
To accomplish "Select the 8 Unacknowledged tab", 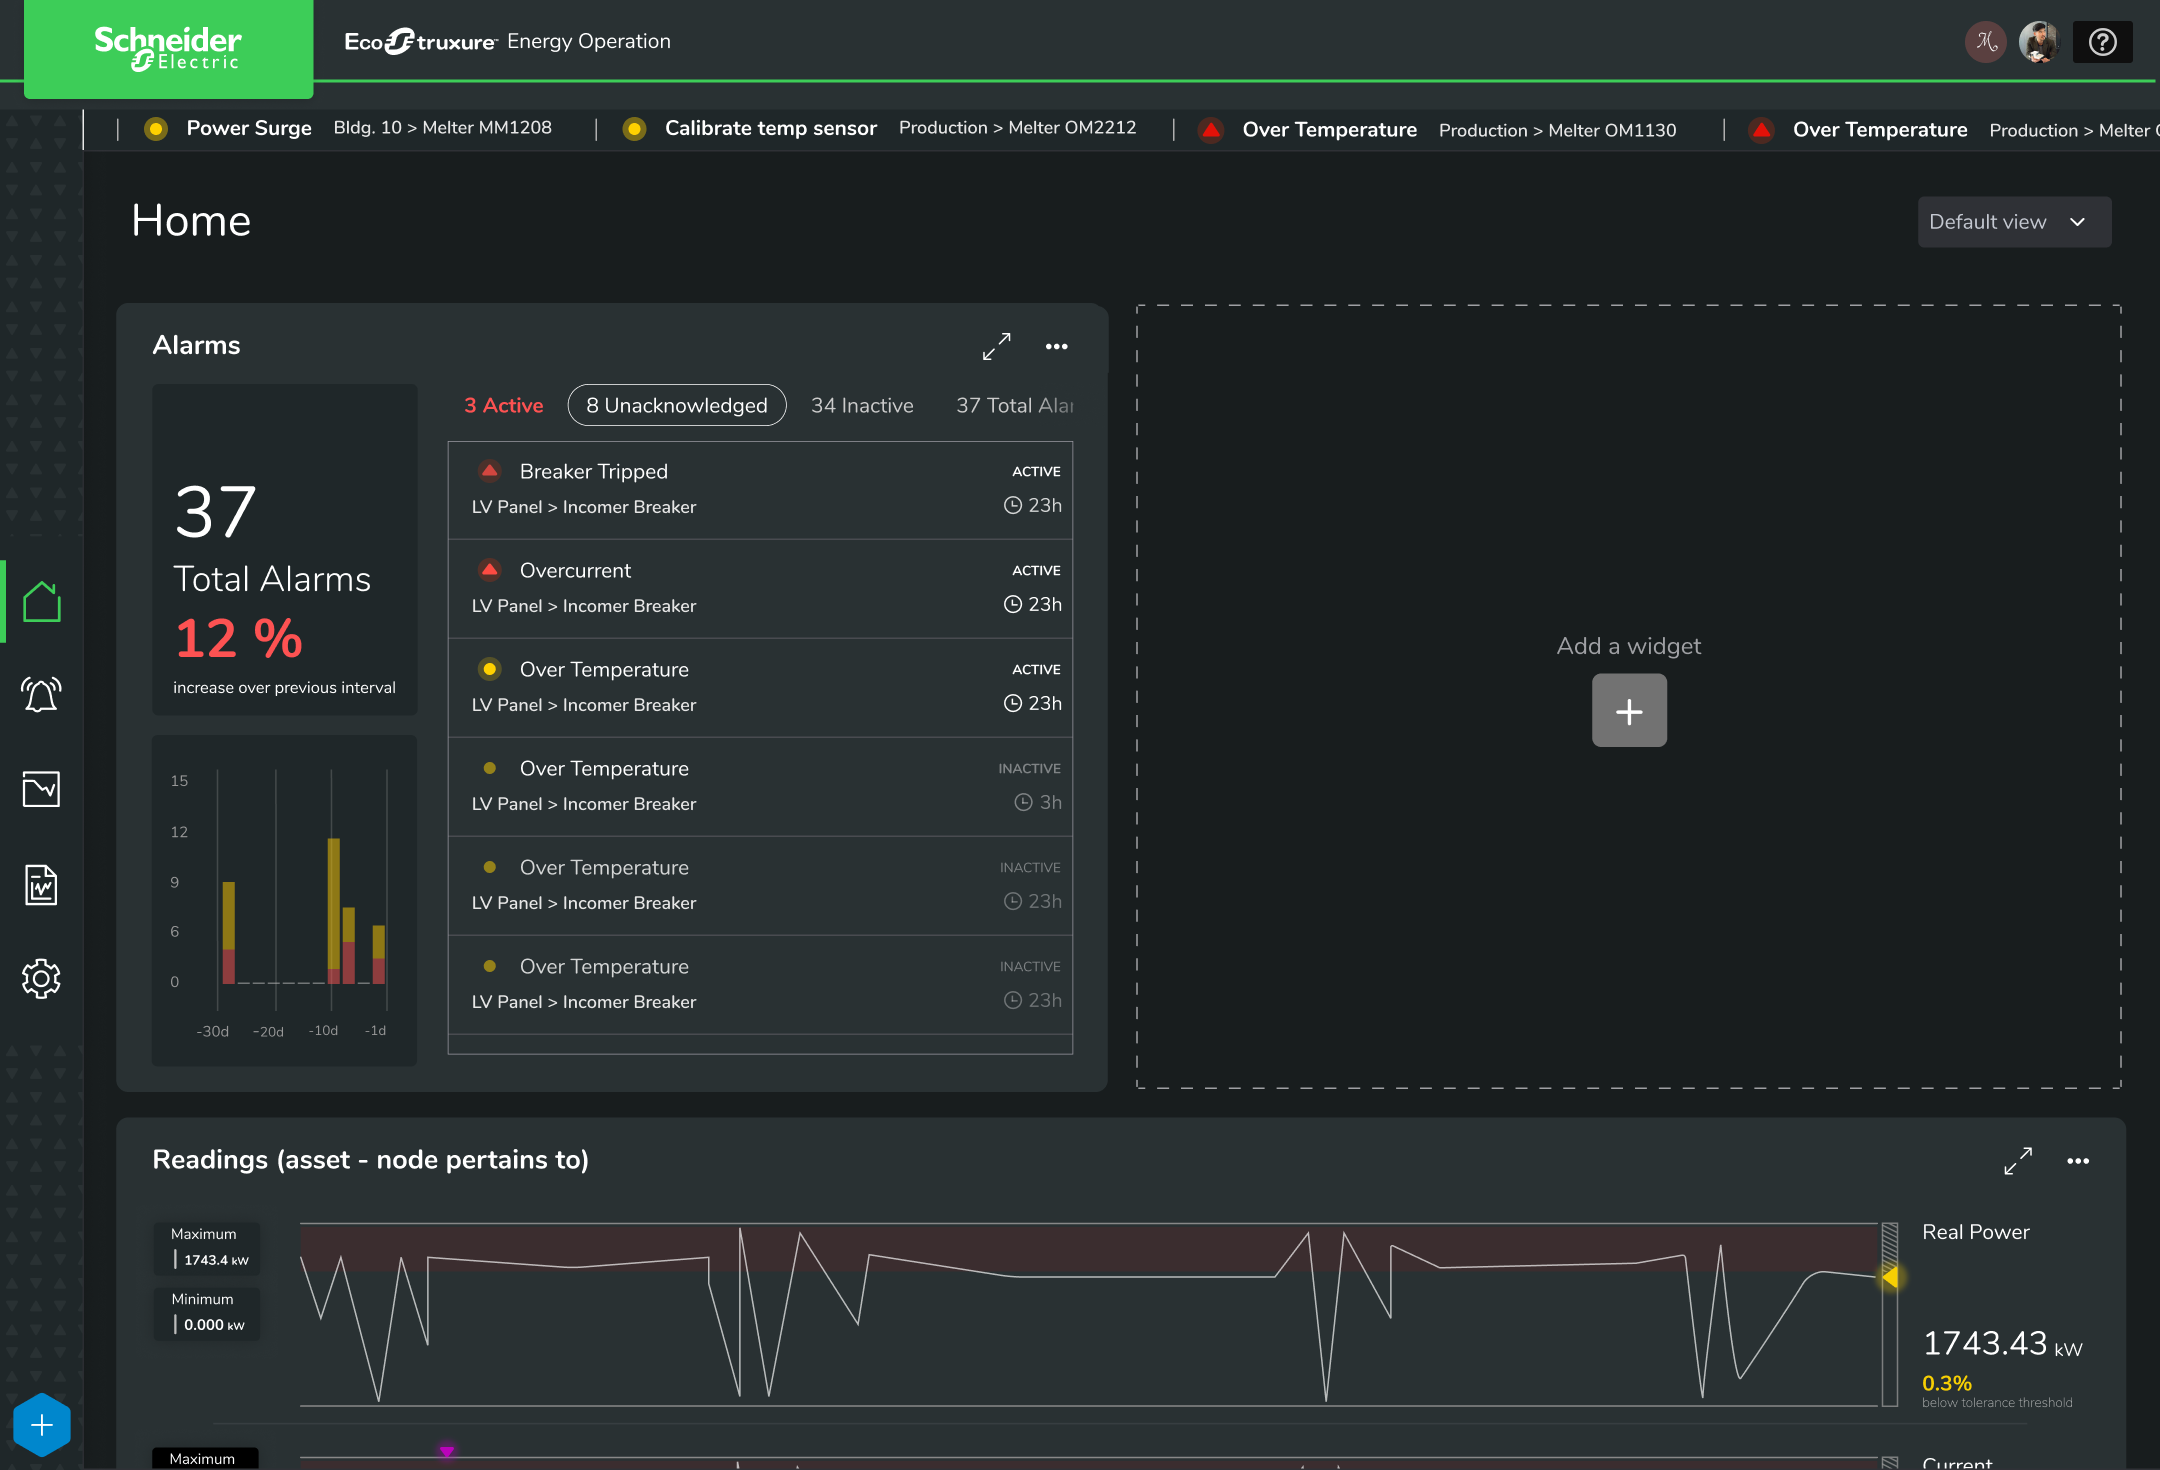I will click(x=677, y=405).
